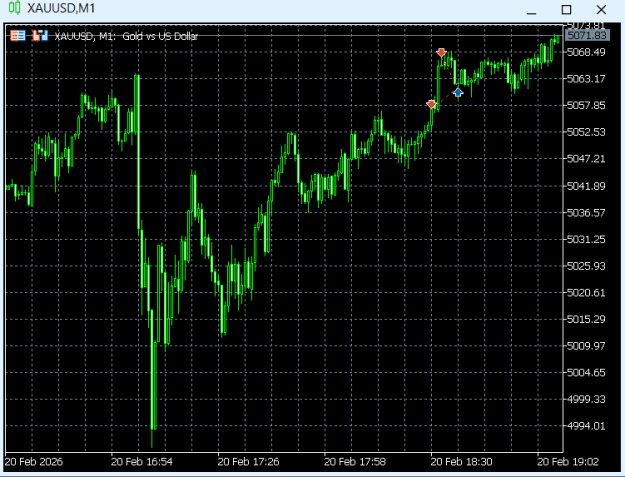The image size is (625, 477).
Task: Maximize the XAUUSD,M1 chart window
Action: (x=566, y=10)
